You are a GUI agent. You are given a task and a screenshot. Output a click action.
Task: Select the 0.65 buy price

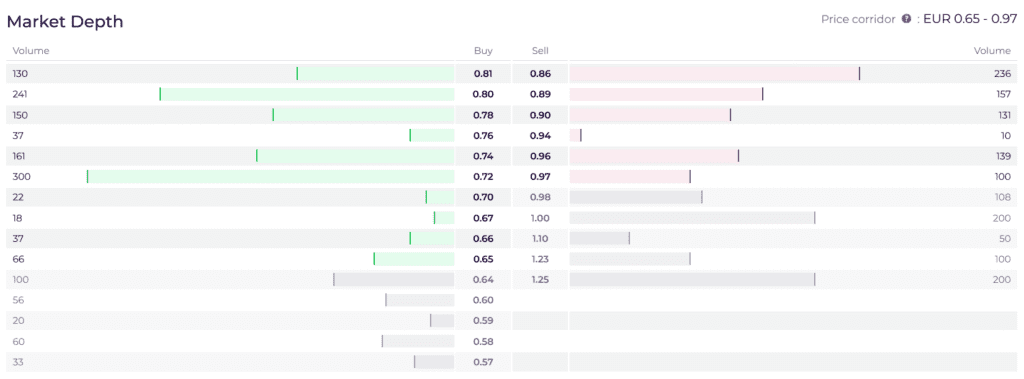[483, 259]
